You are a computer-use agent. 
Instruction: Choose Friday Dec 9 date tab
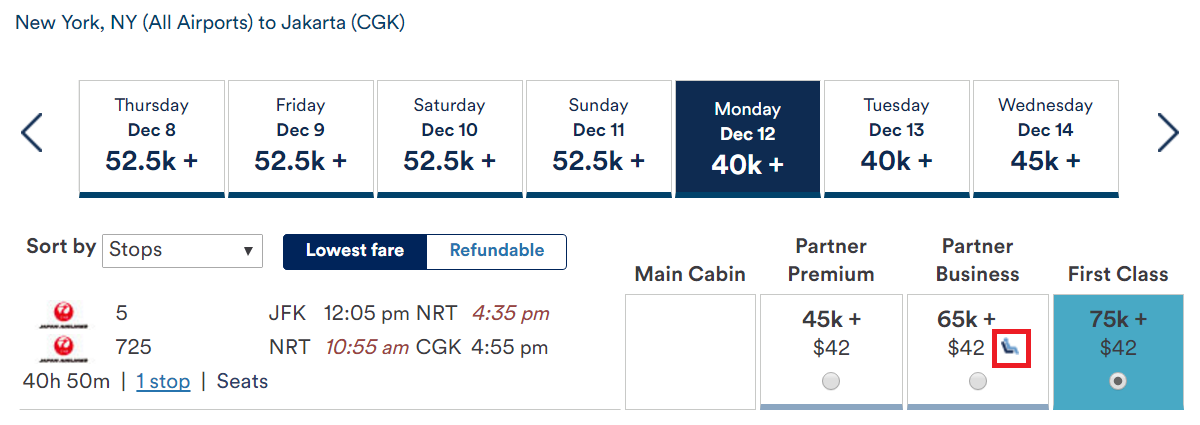[x=300, y=138]
